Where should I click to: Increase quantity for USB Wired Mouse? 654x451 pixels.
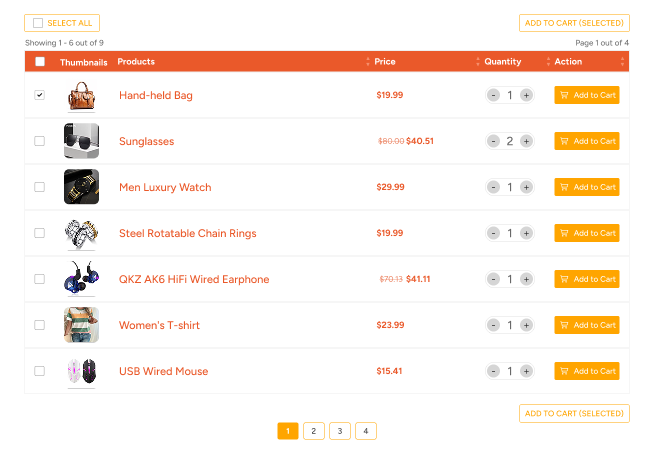coord(526,371)
